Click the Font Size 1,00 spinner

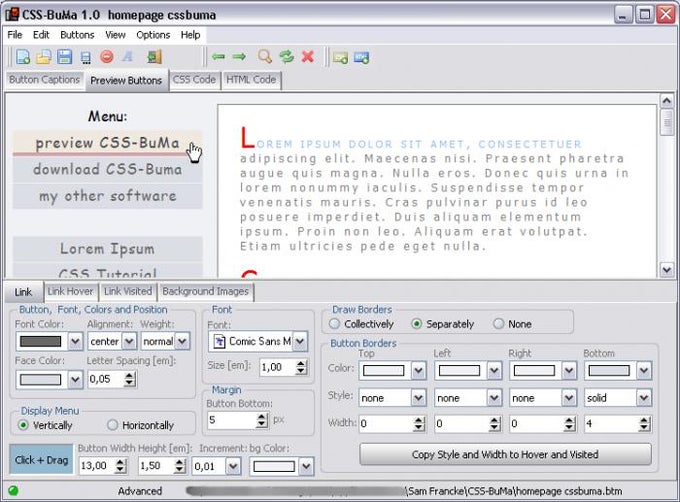pyautogui.click(x=301, y=367)
